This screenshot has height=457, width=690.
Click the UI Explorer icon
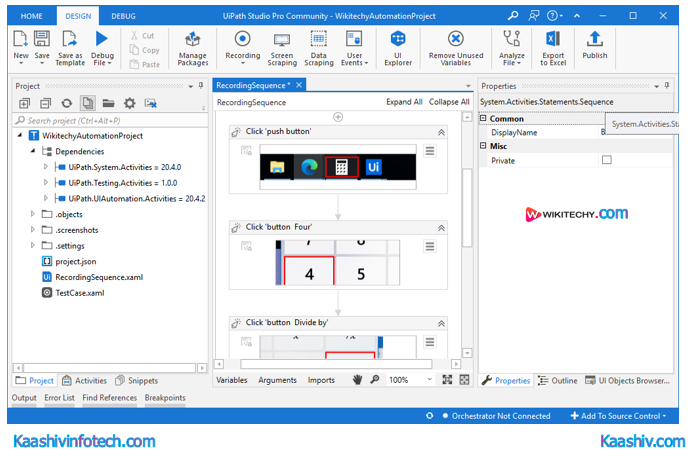pos(397,46)
